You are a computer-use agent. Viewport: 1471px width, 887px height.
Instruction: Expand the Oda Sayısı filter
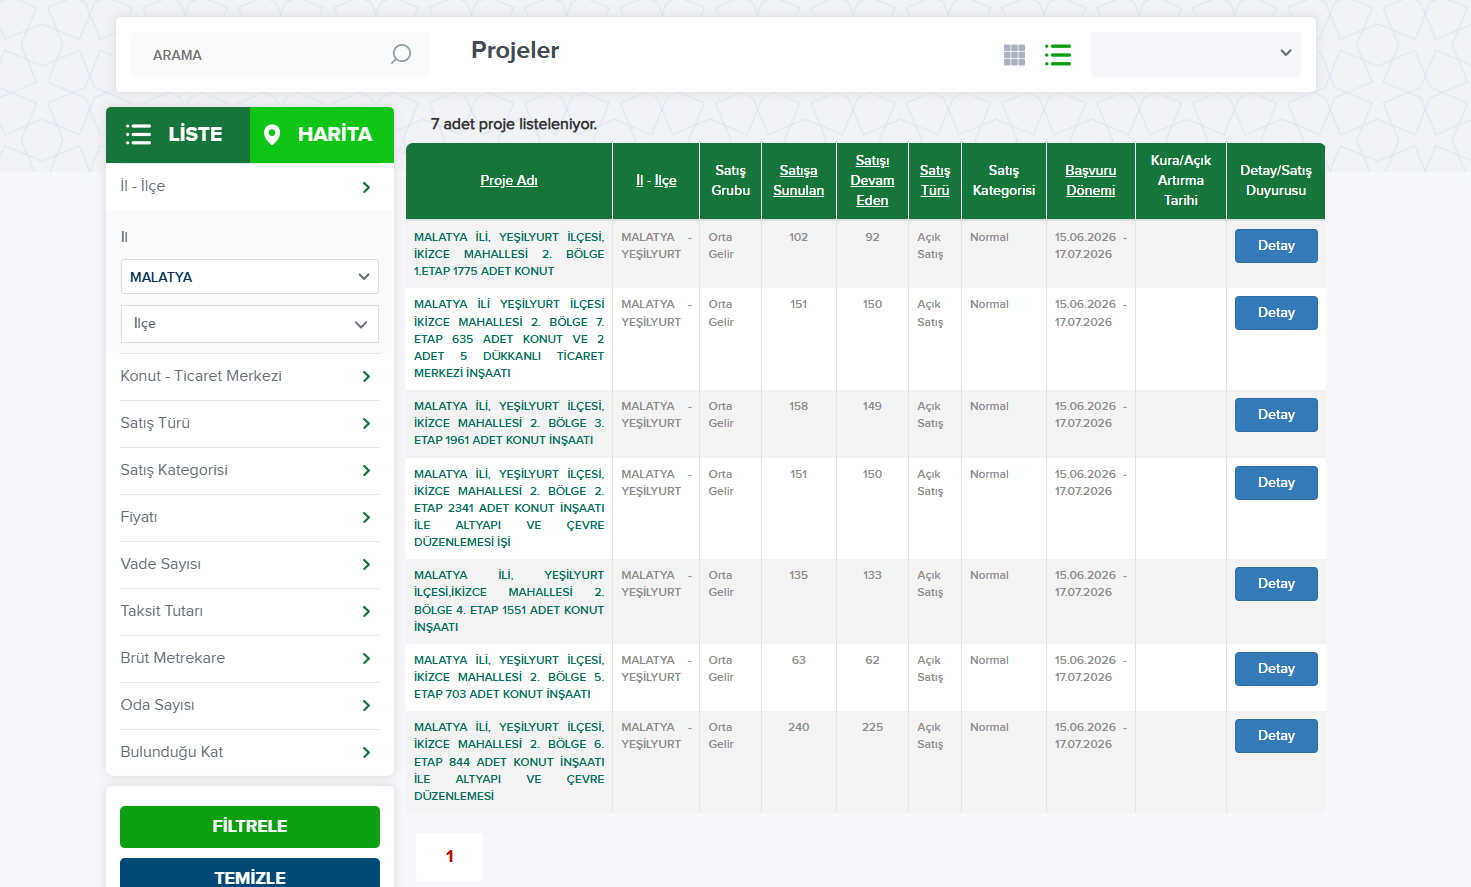[x=250, y=706]
